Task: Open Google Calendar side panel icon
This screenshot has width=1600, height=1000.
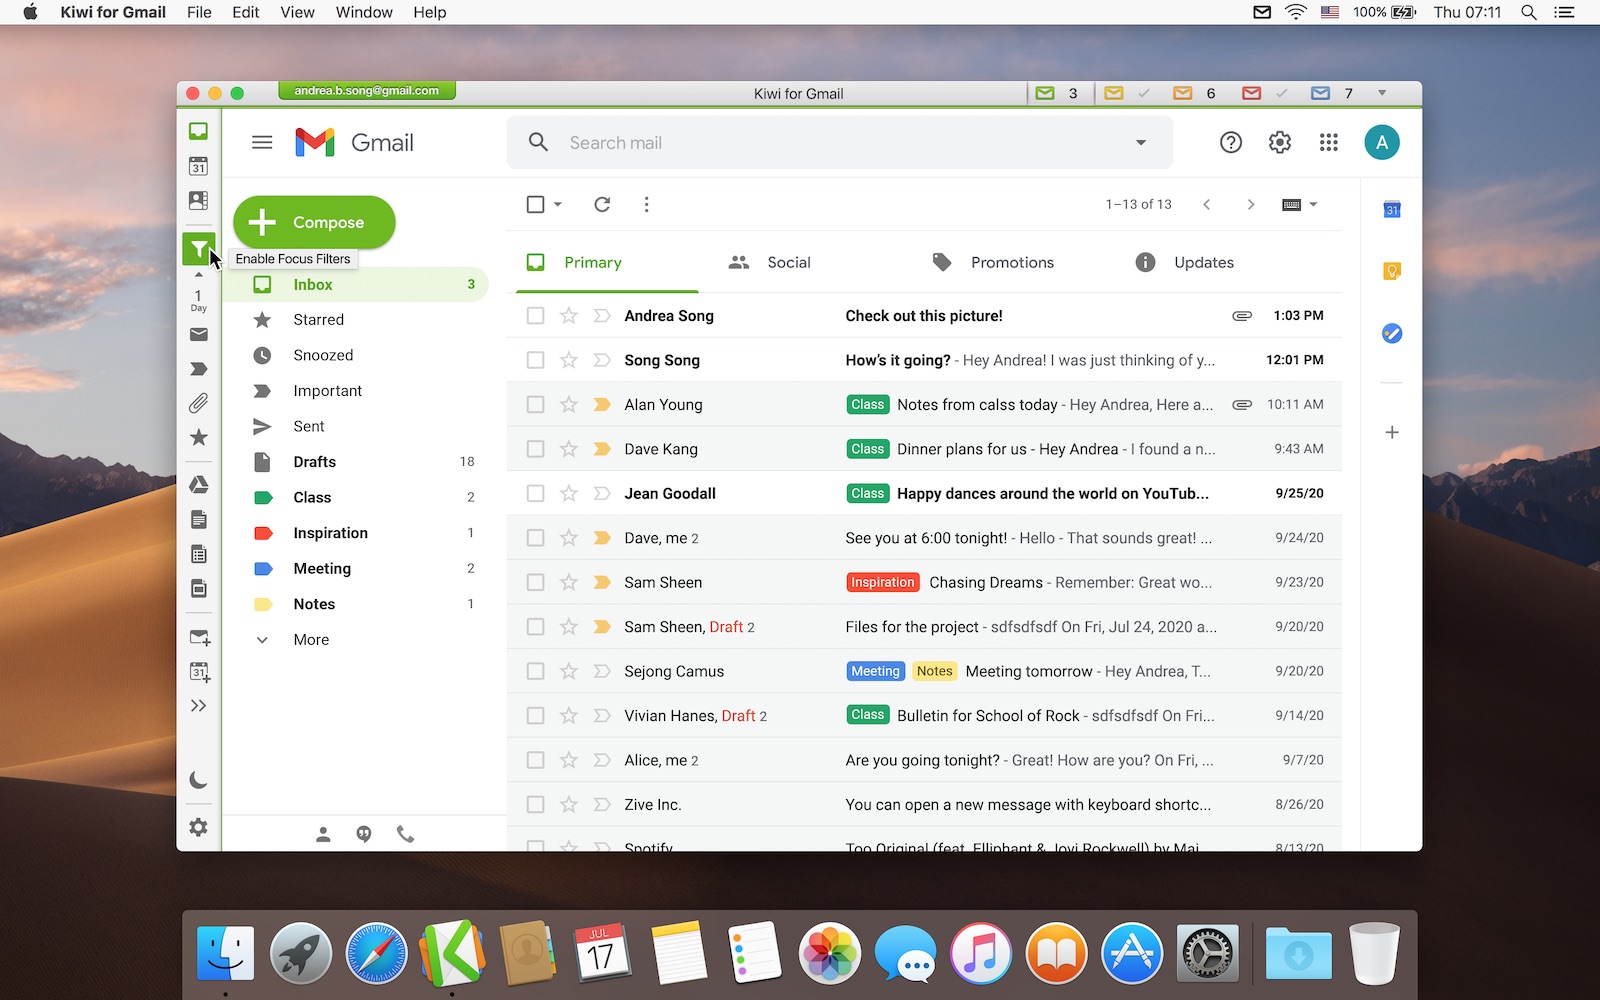Action: pos(1392,209)
